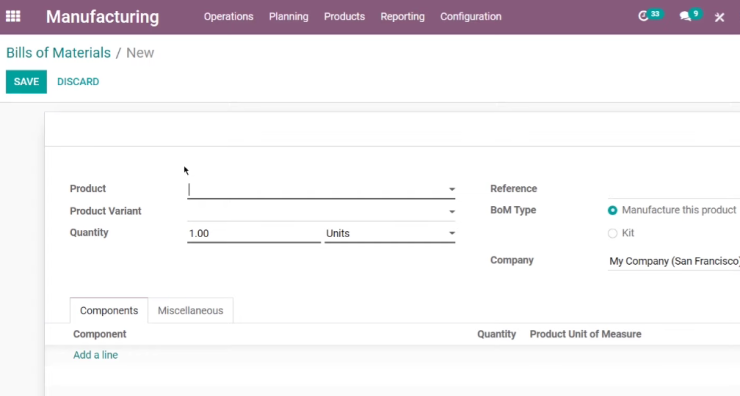The height and width of the screenshot is (396, 740).
Task: Select Manufacture this product radio button
Action: point(612,211)
